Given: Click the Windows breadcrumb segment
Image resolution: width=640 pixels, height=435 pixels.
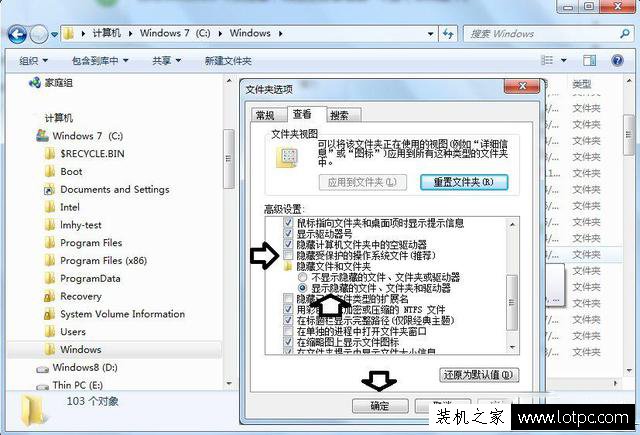Looking at the screenshot, I should [x=250, y=33].
